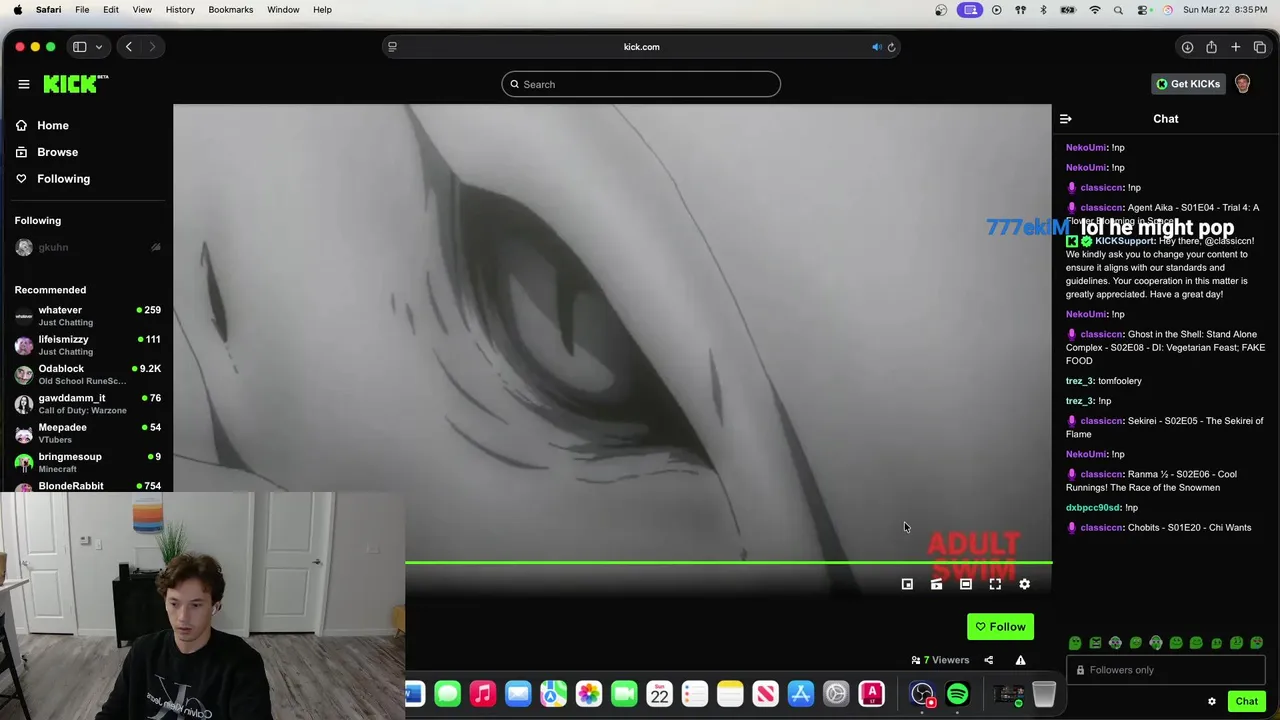This screenshot has height=720, width=1280.
Task: Open the Safari File menu
Action: coord(82,10)
